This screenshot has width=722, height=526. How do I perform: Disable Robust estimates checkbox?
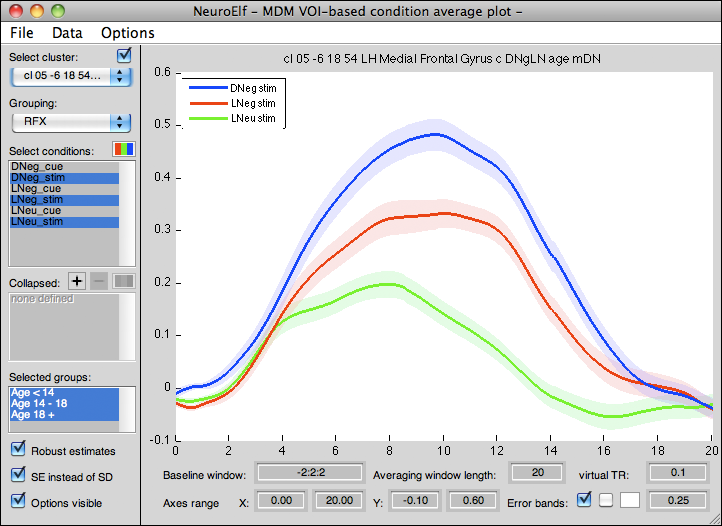coord(18,450)
